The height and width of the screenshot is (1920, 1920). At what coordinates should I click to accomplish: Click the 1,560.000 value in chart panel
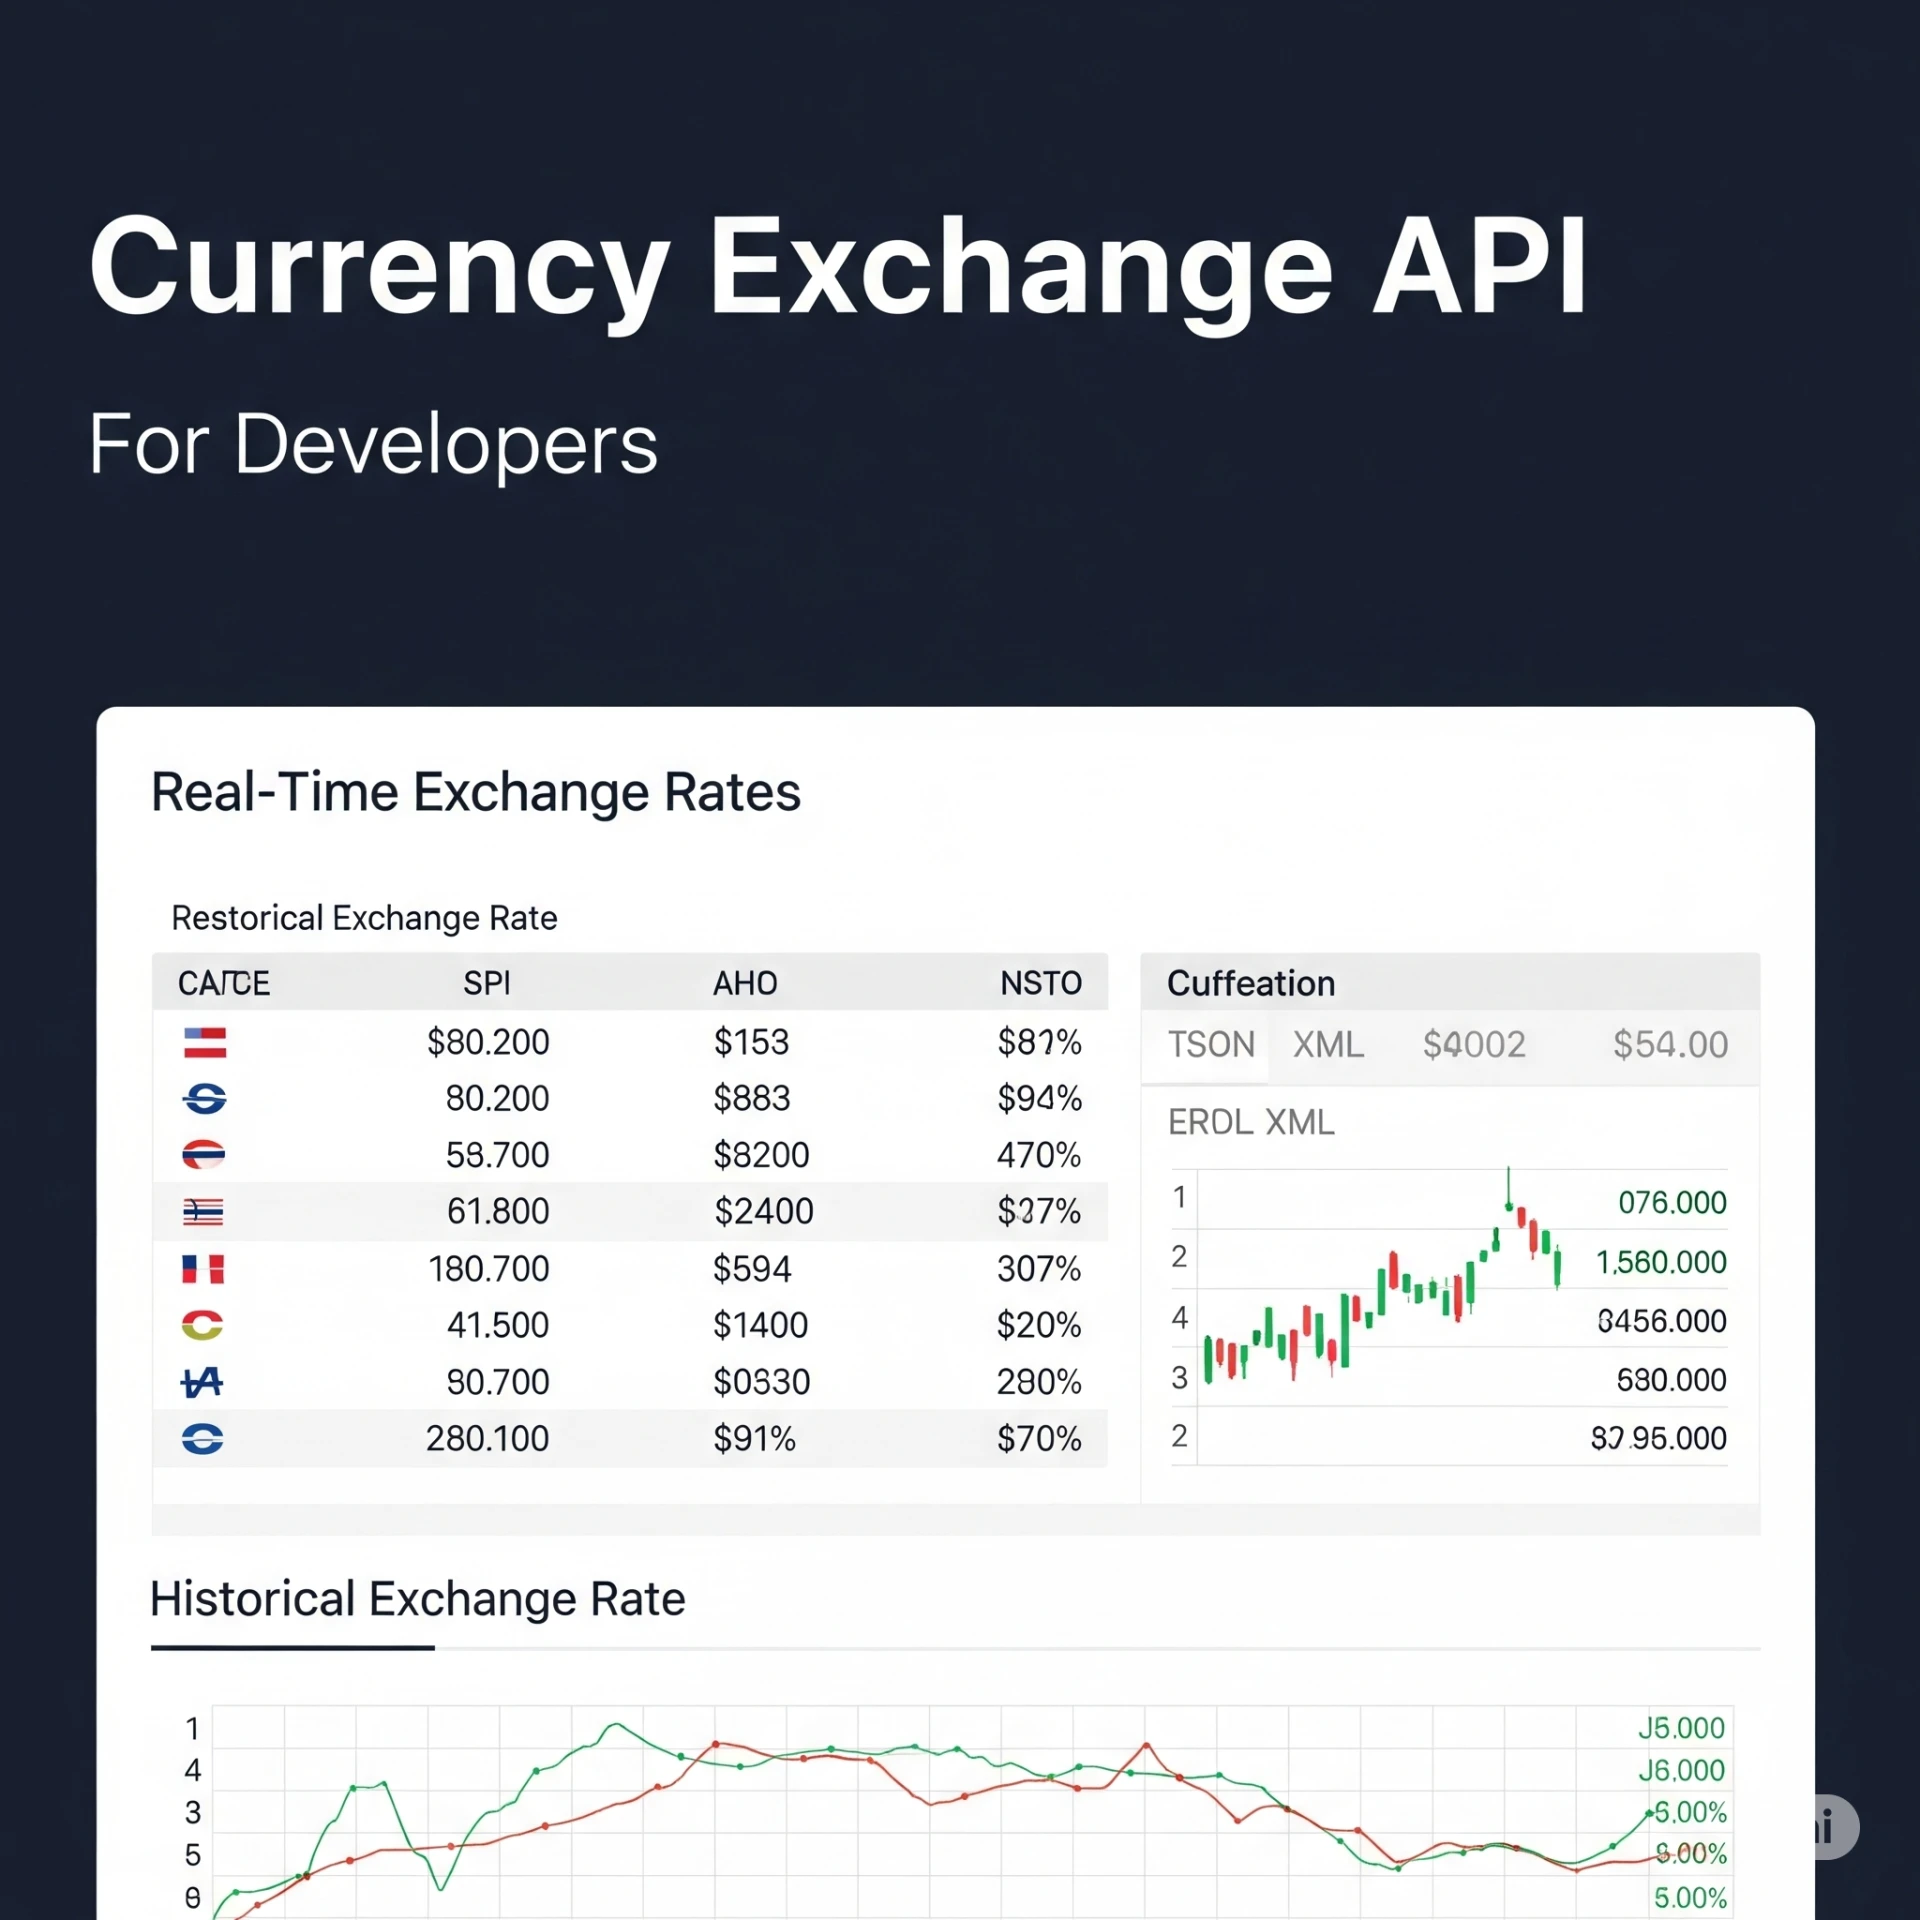[x=1661, y=1262]
